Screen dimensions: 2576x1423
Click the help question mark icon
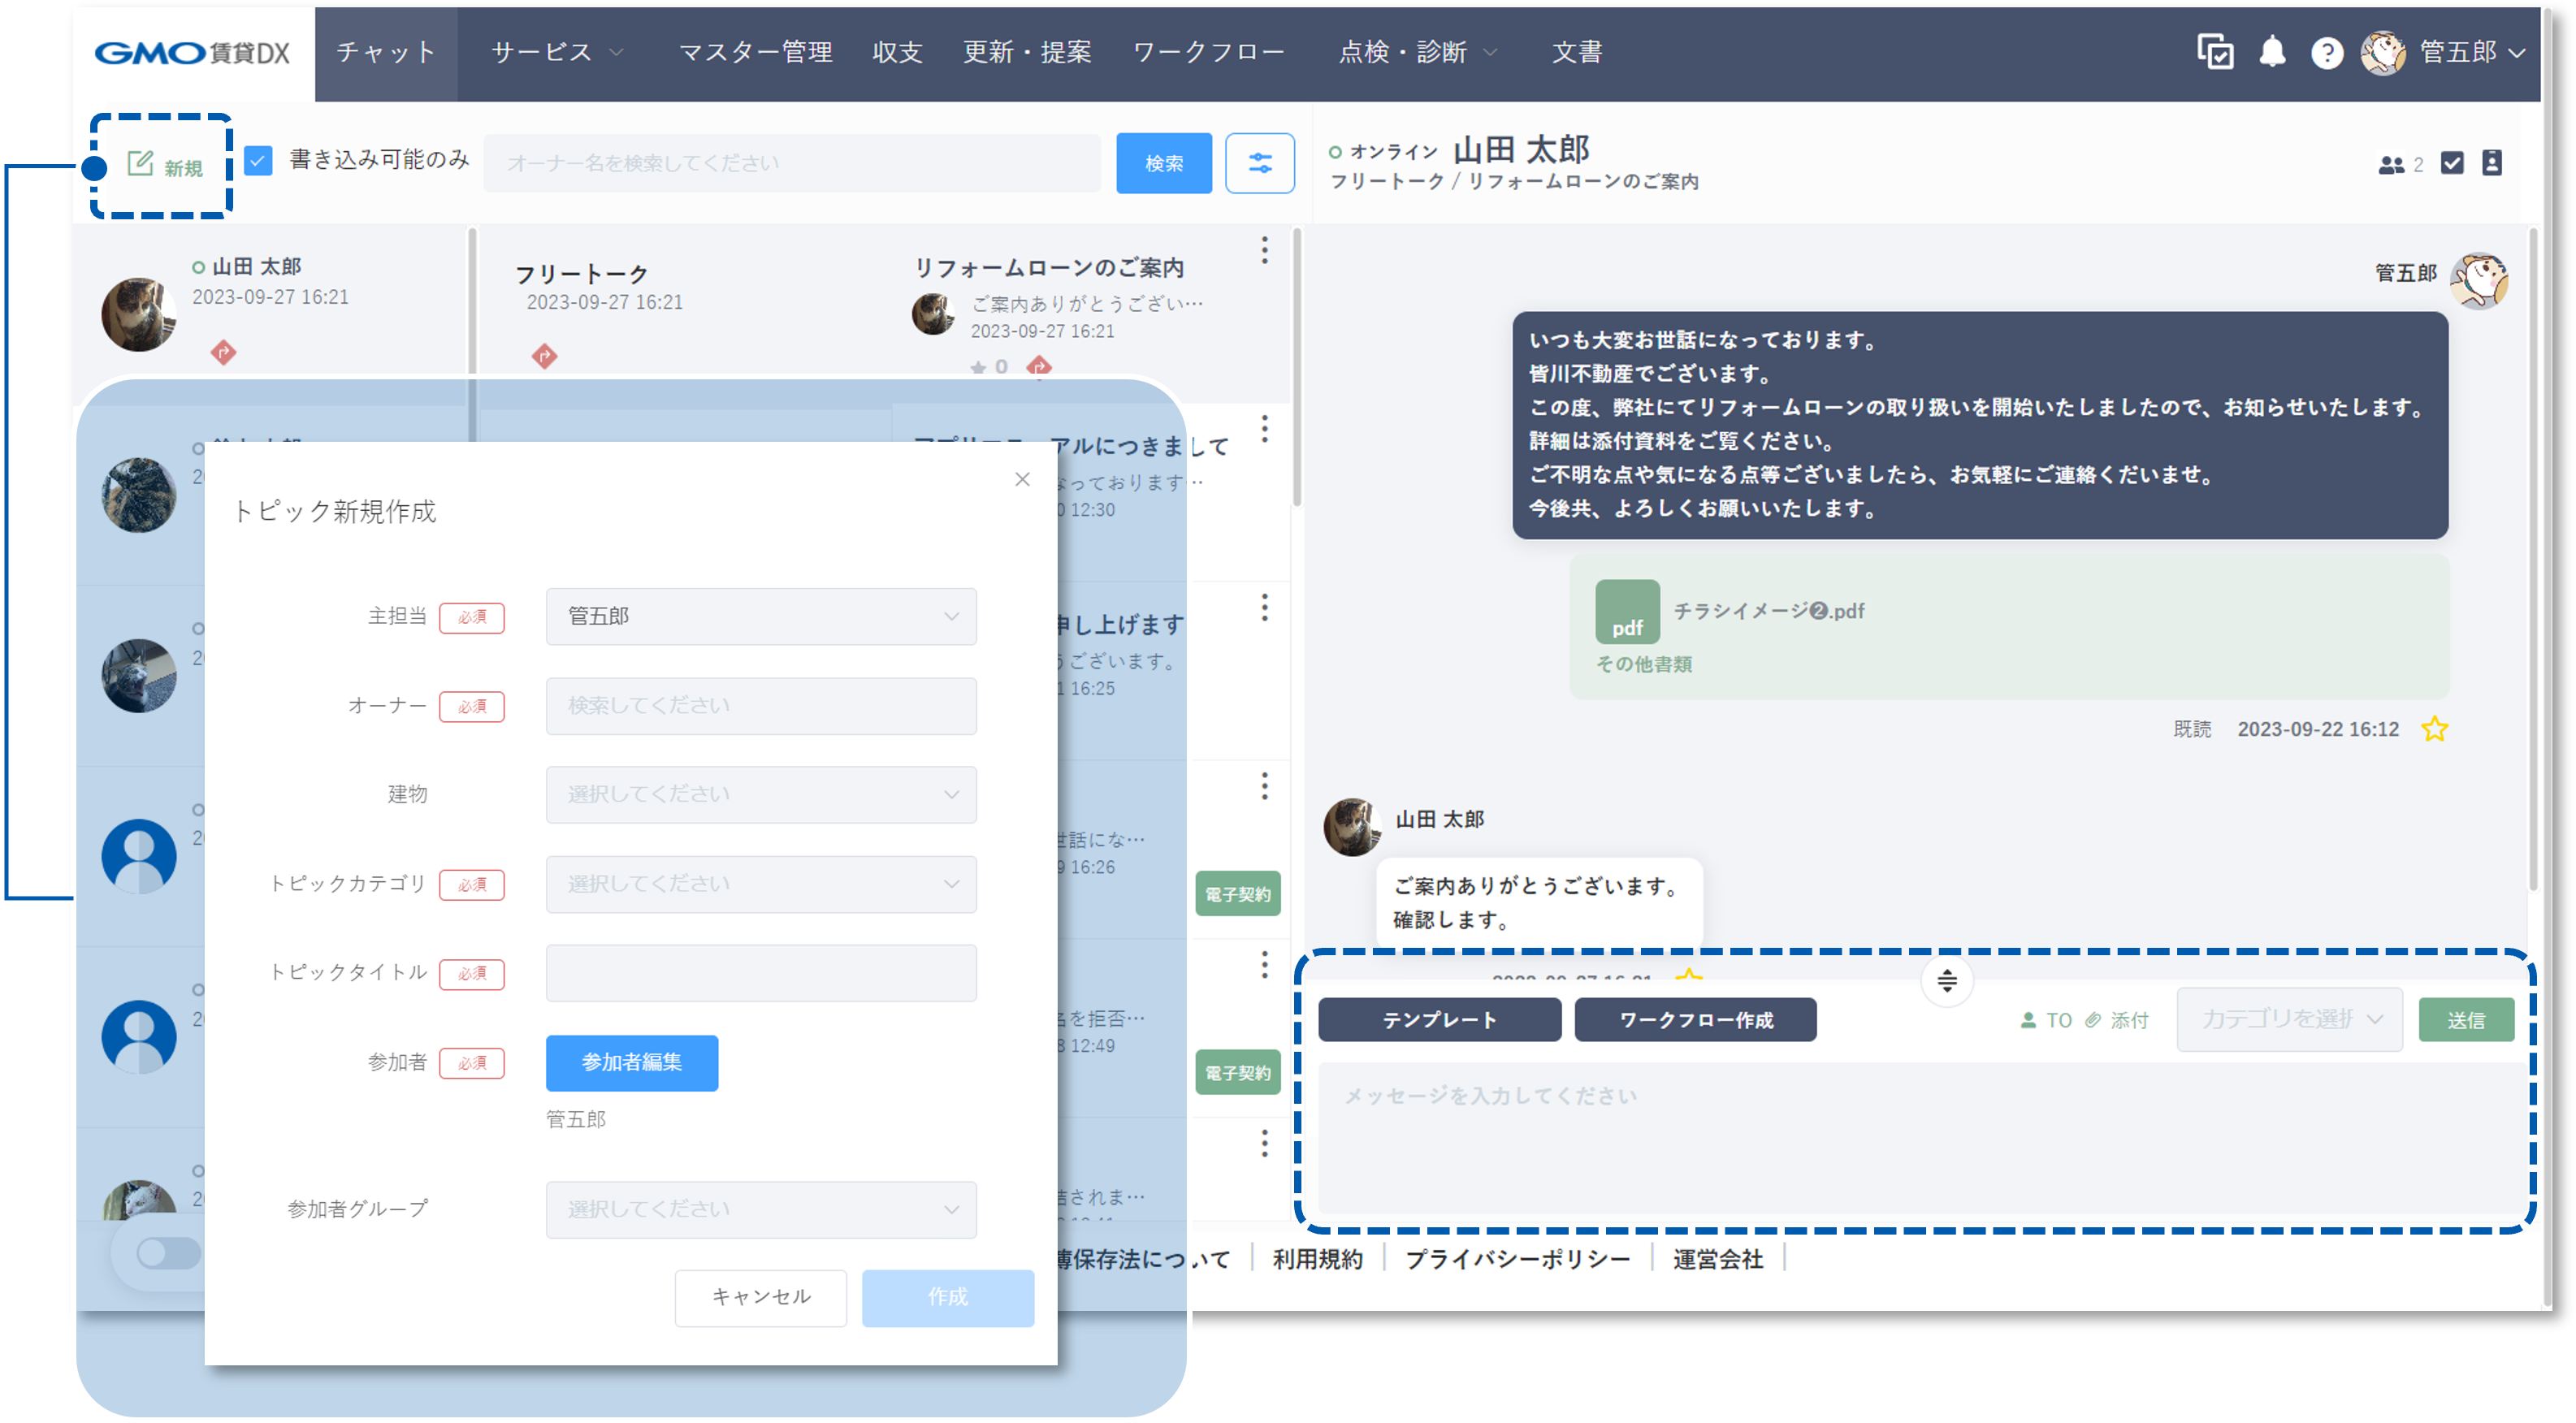point(2327,52)
